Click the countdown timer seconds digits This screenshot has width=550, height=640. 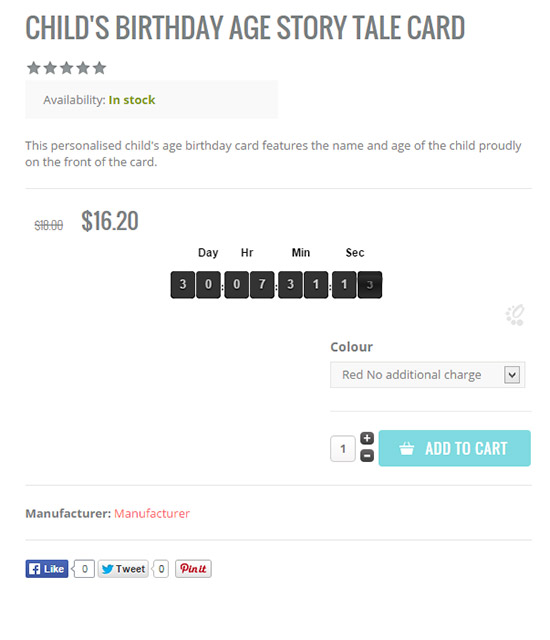tap(357, 285)
